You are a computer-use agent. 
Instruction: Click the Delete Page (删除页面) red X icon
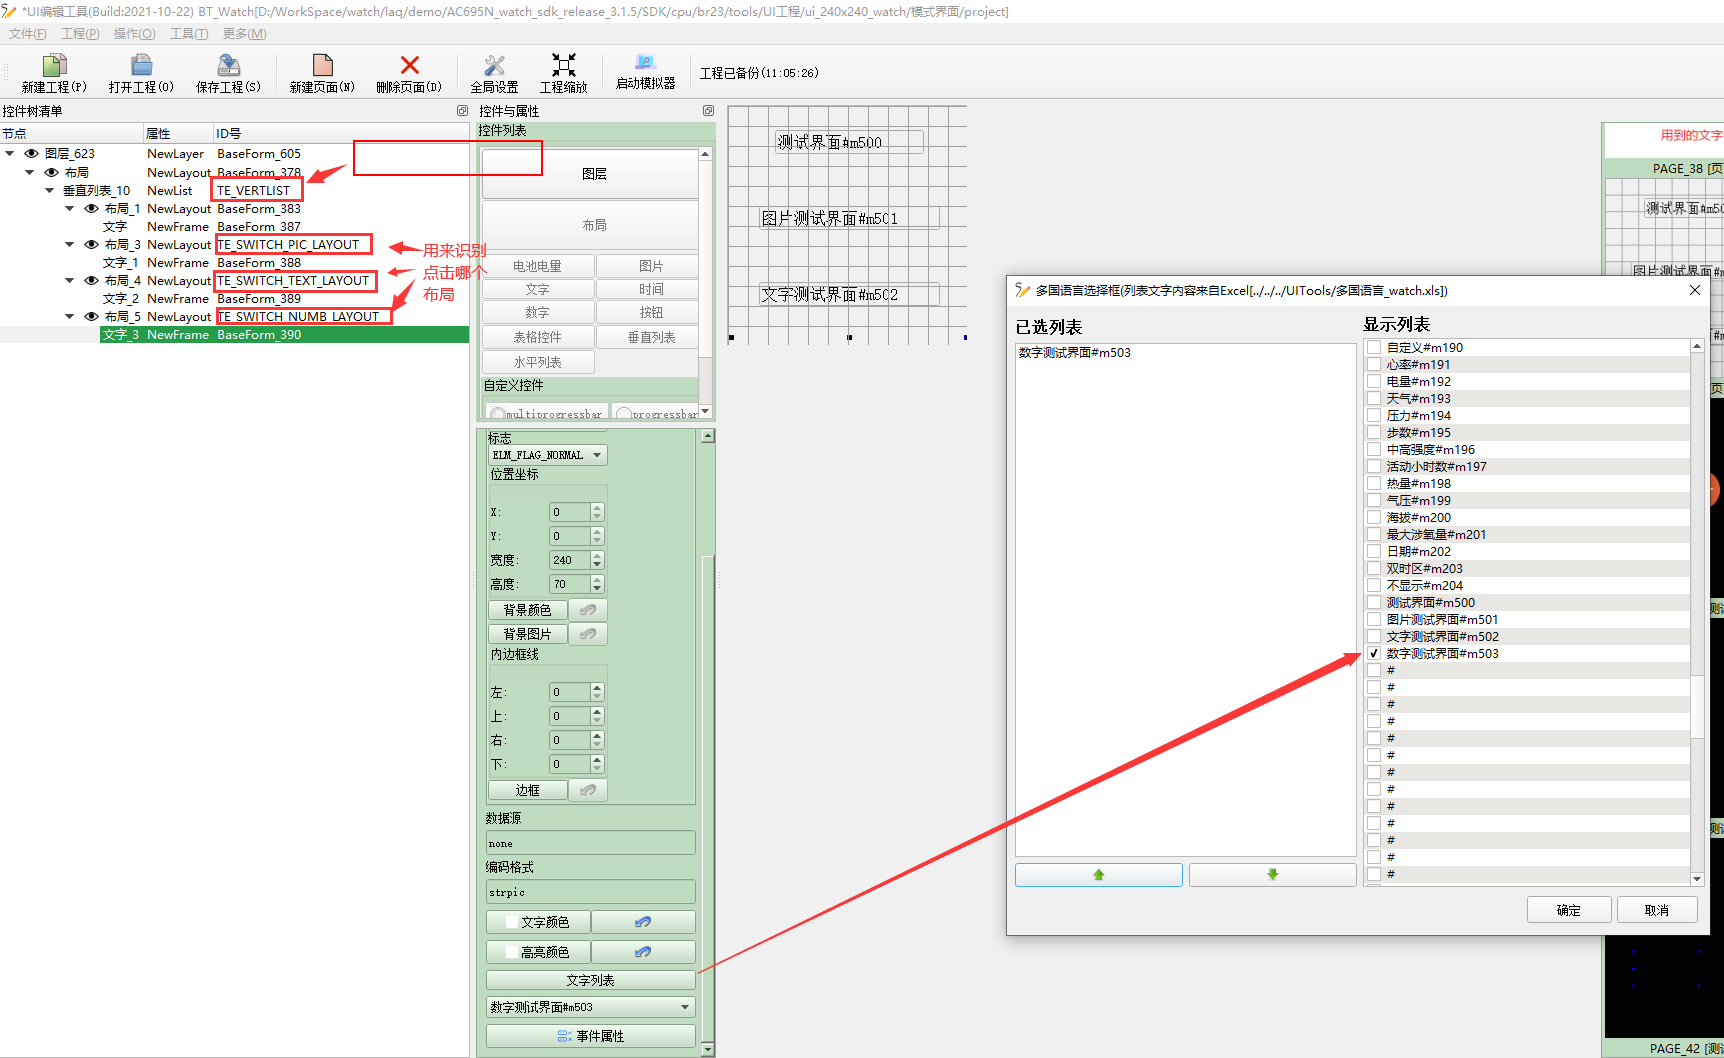(409, 66)
